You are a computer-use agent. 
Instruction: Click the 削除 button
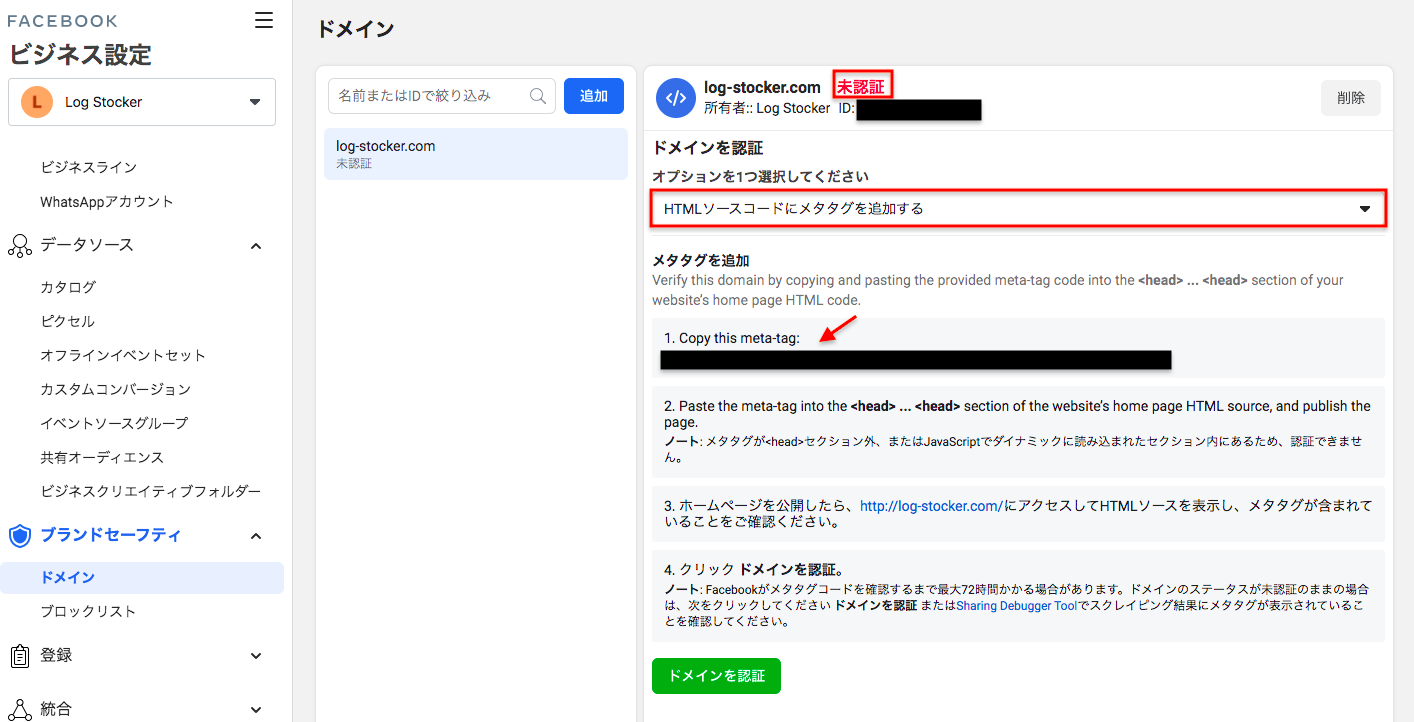tap(1351, 98)
